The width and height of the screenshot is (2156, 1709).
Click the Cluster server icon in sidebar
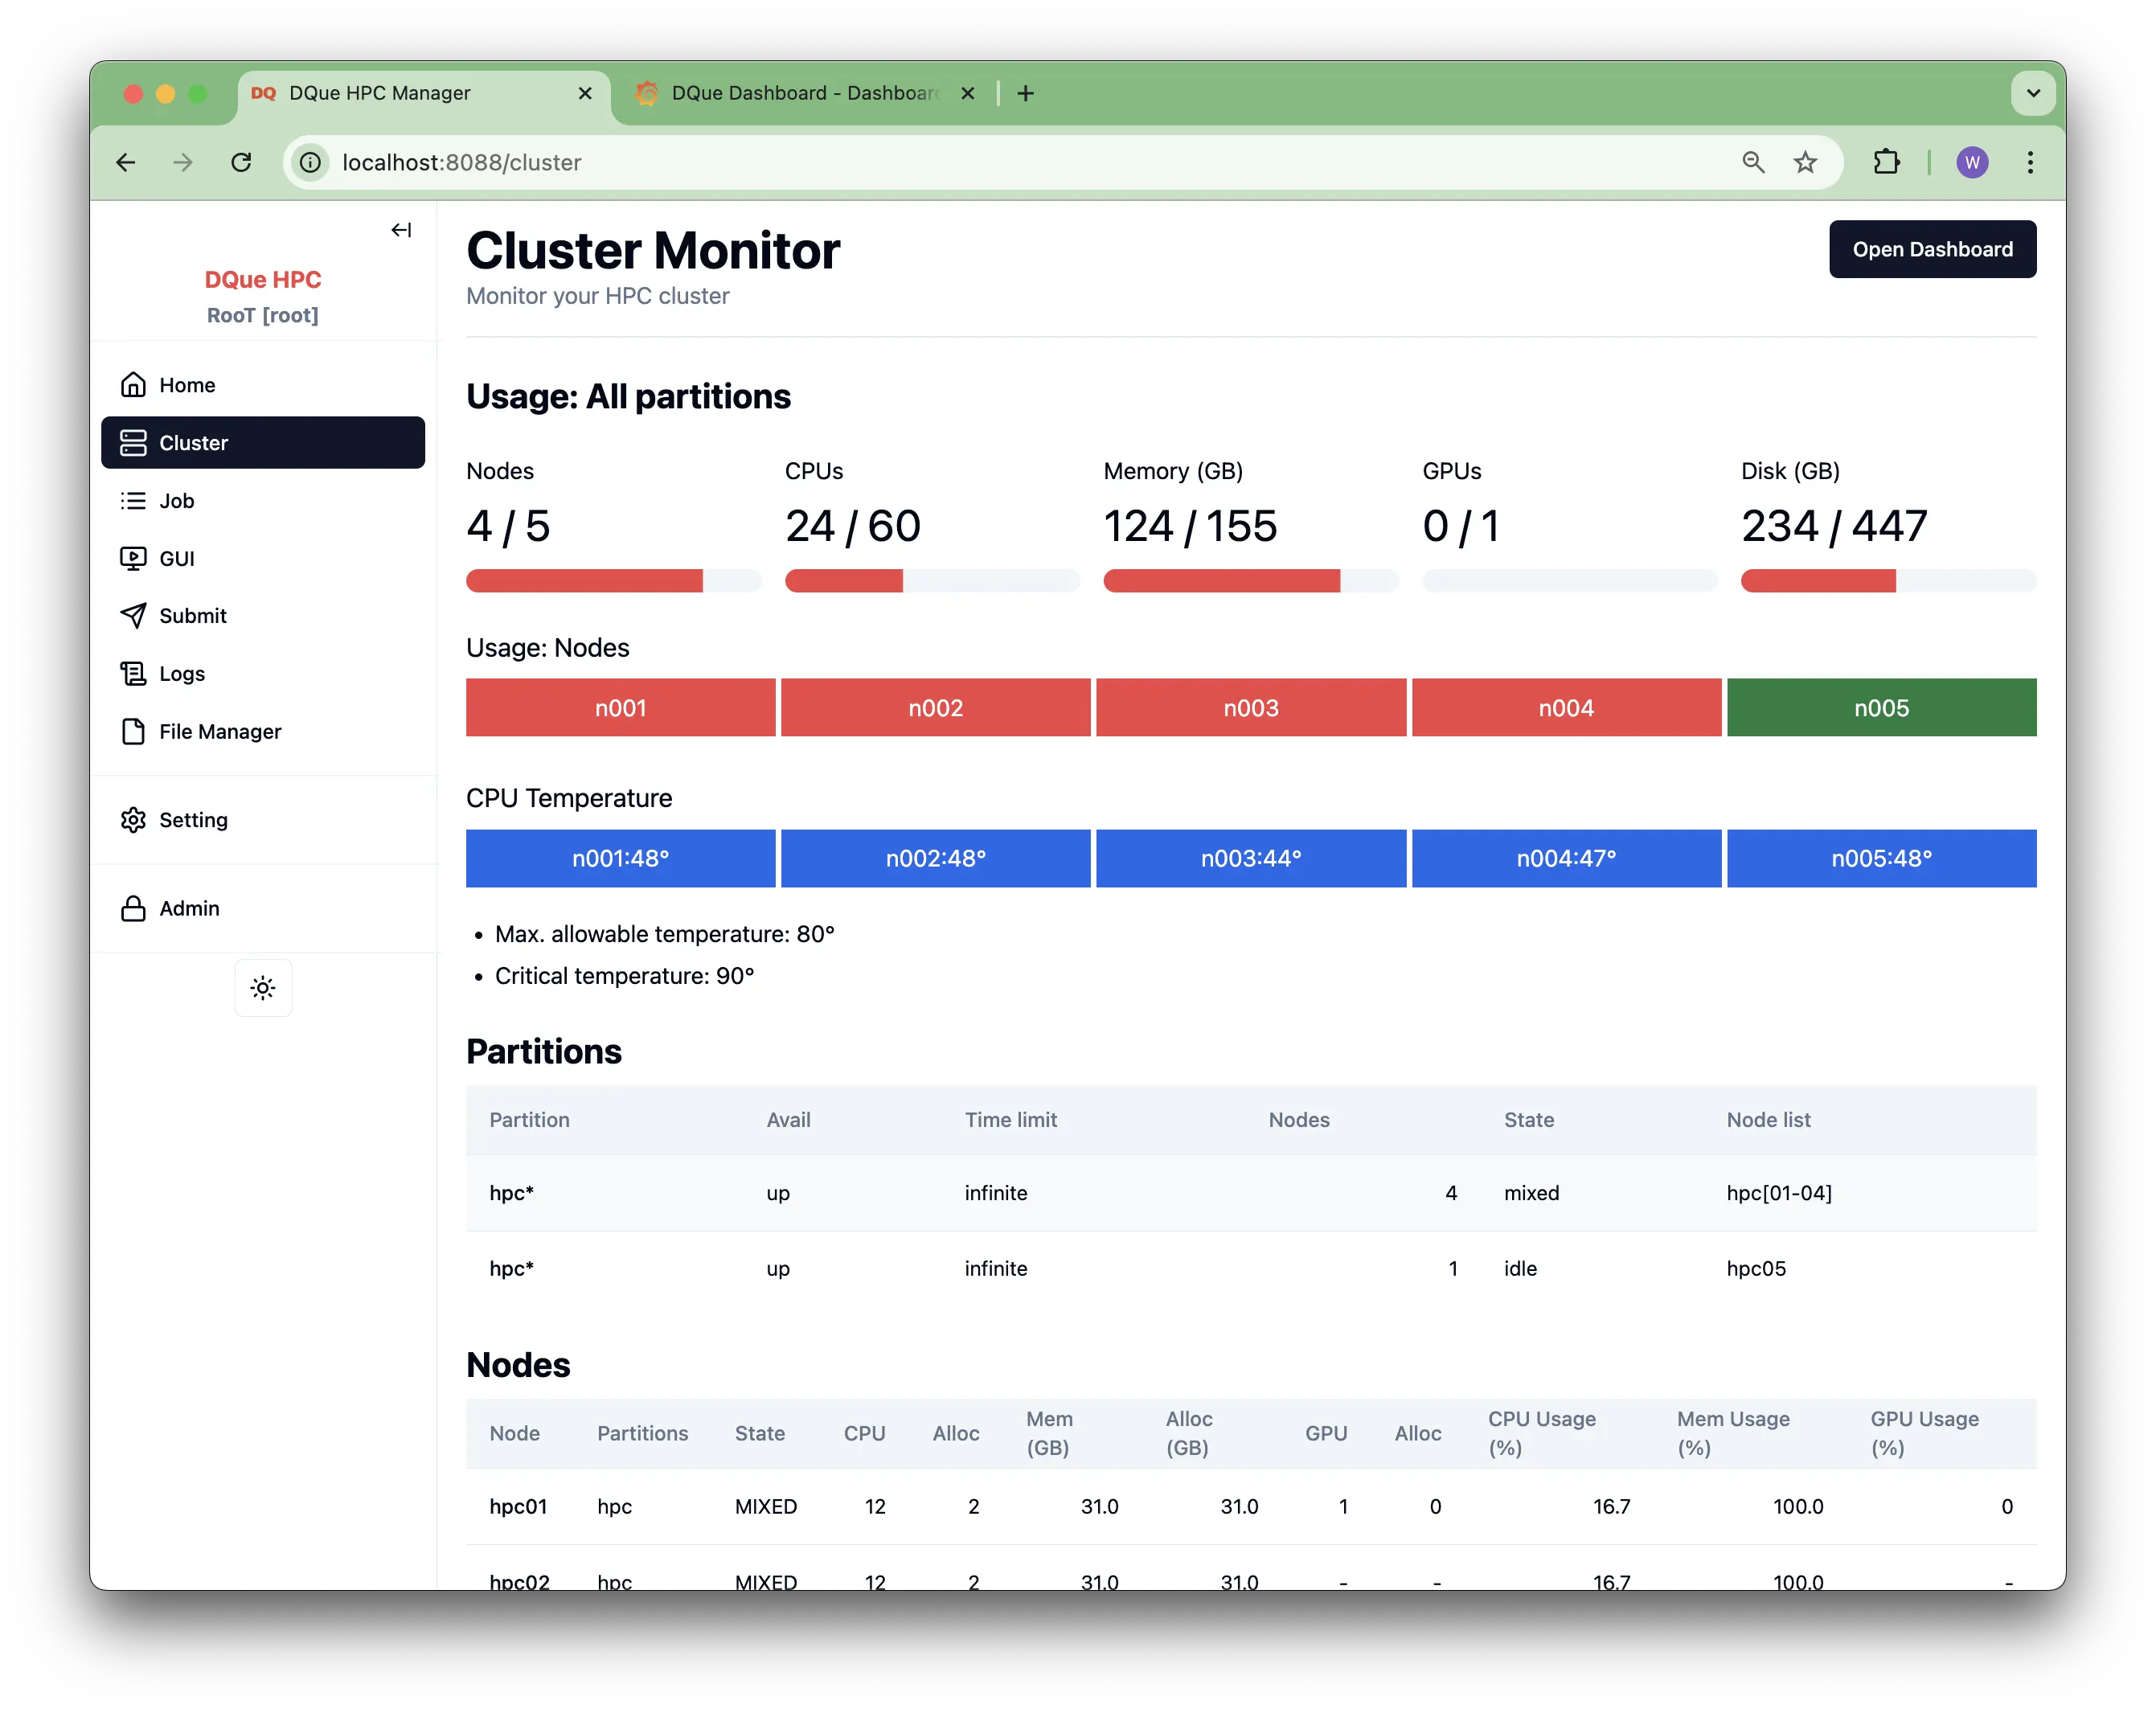(134, 442)
